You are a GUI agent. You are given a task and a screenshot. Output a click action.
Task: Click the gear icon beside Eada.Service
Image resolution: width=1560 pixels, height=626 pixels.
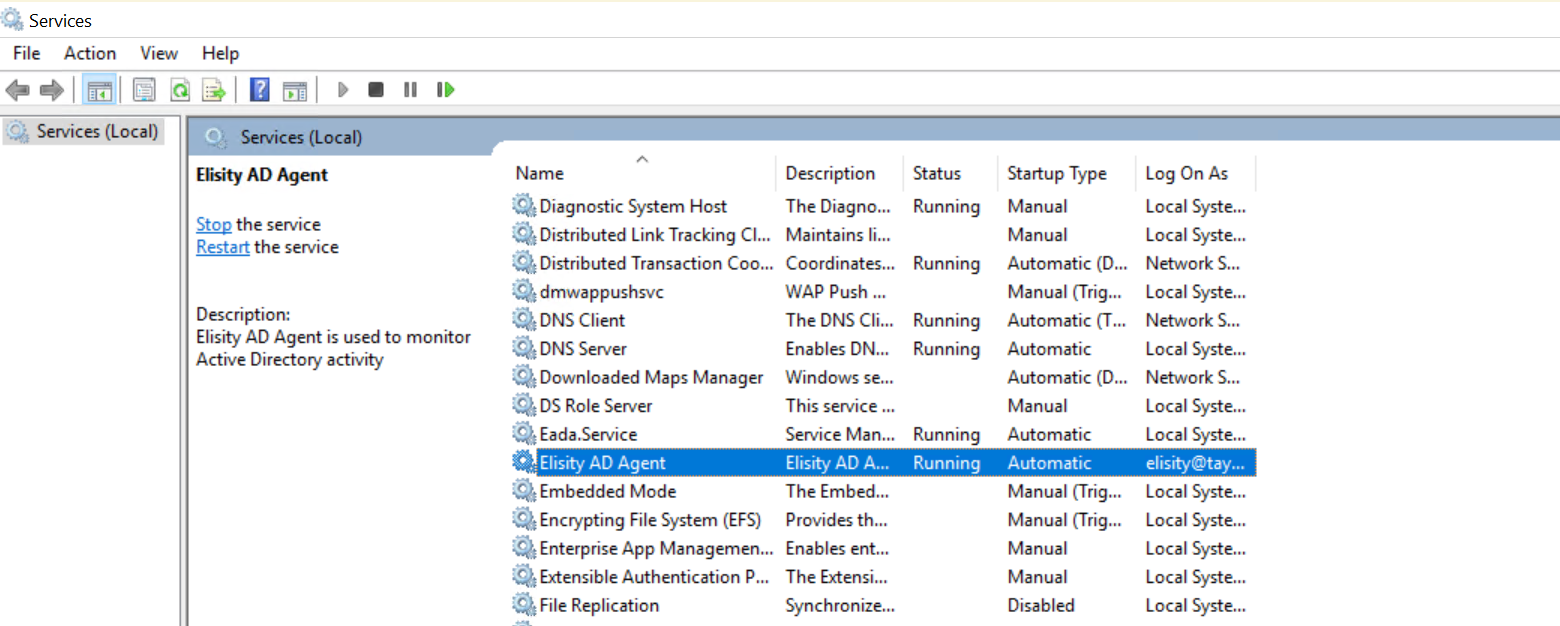(x=524, y=434)
